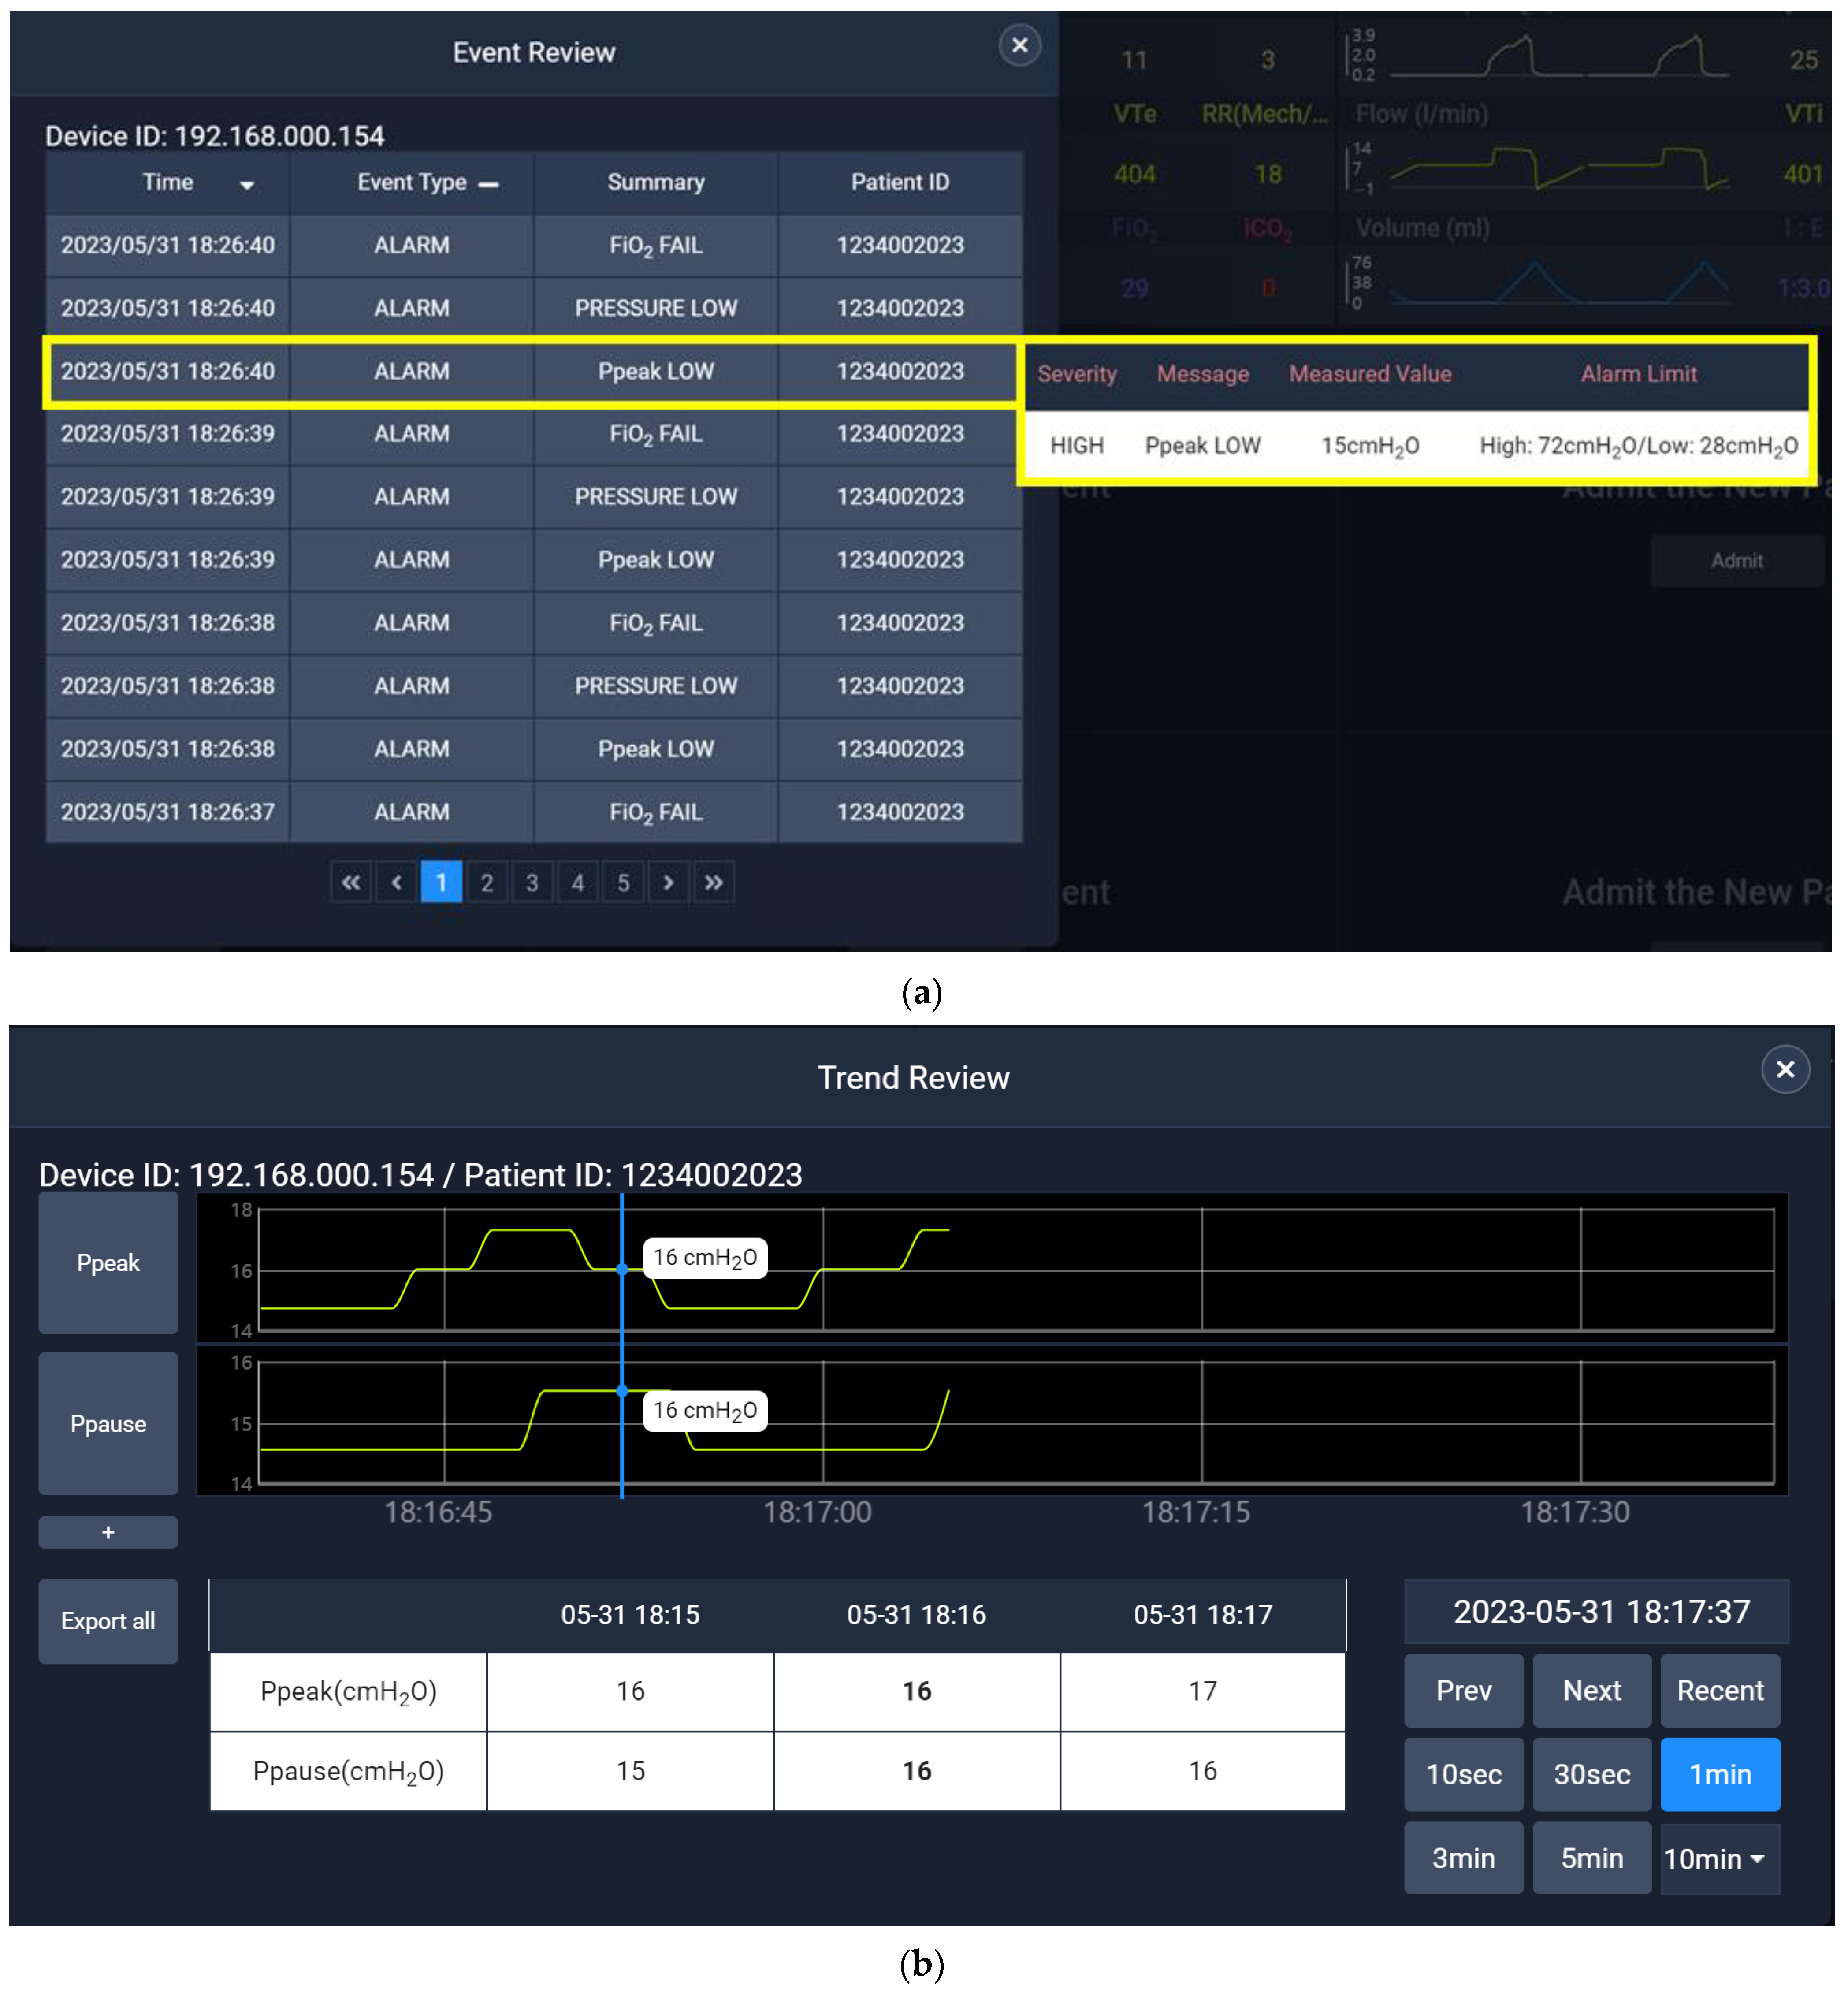Go to next events page arrow
This screenshot has width=1848, height=2000.
pyautogui.click(x=668, y=882)
